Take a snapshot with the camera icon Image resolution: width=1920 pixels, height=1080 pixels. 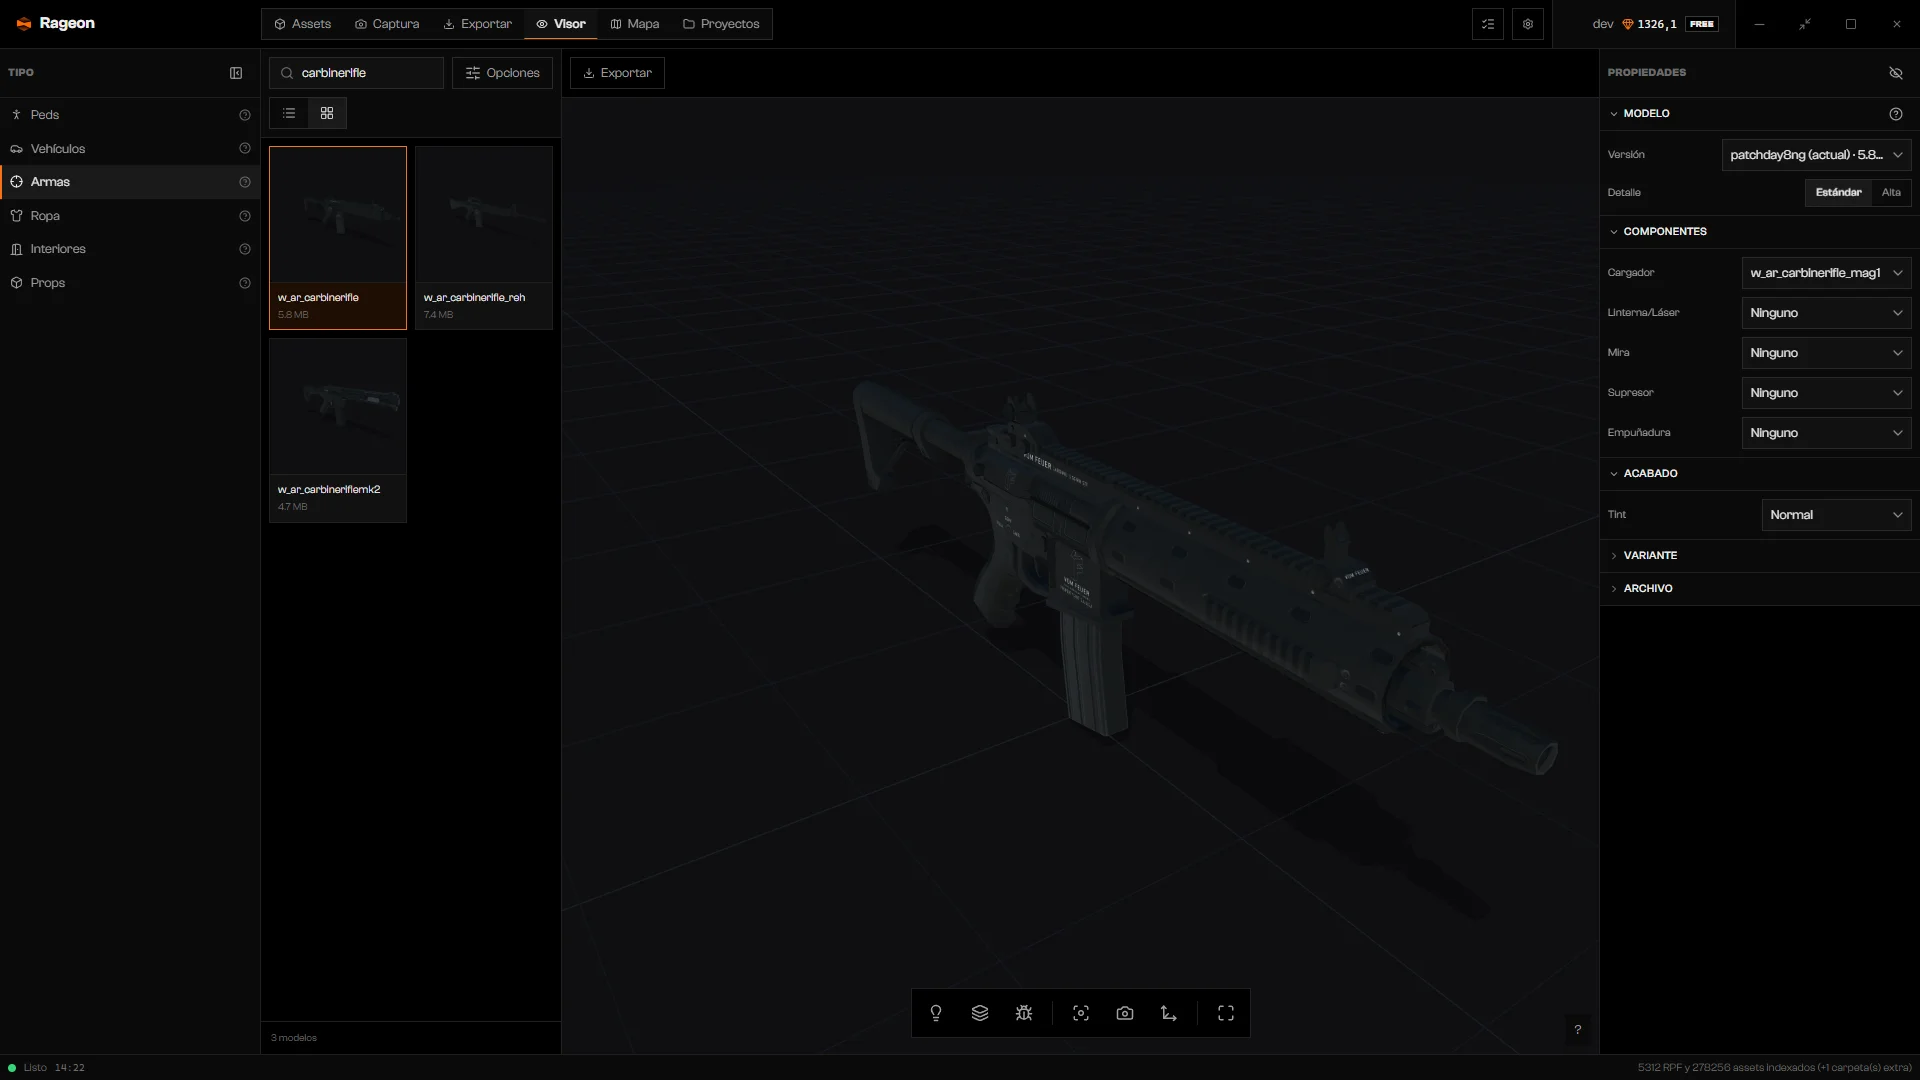pos(1125,1013)
